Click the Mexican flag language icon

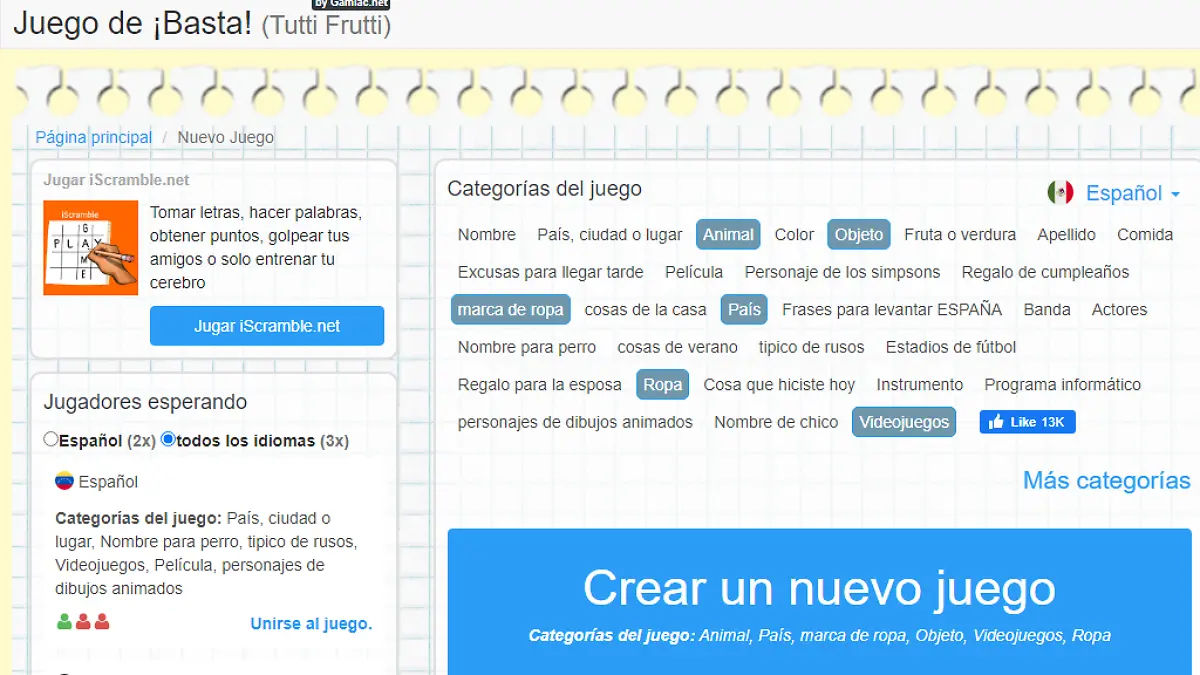point(1060,193)
